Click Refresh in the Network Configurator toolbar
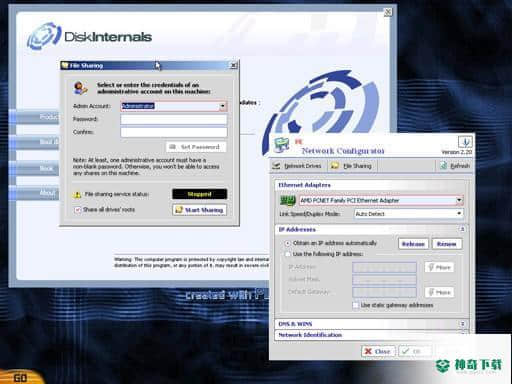This screenshot has height=384, width=512. click(455, 166)
